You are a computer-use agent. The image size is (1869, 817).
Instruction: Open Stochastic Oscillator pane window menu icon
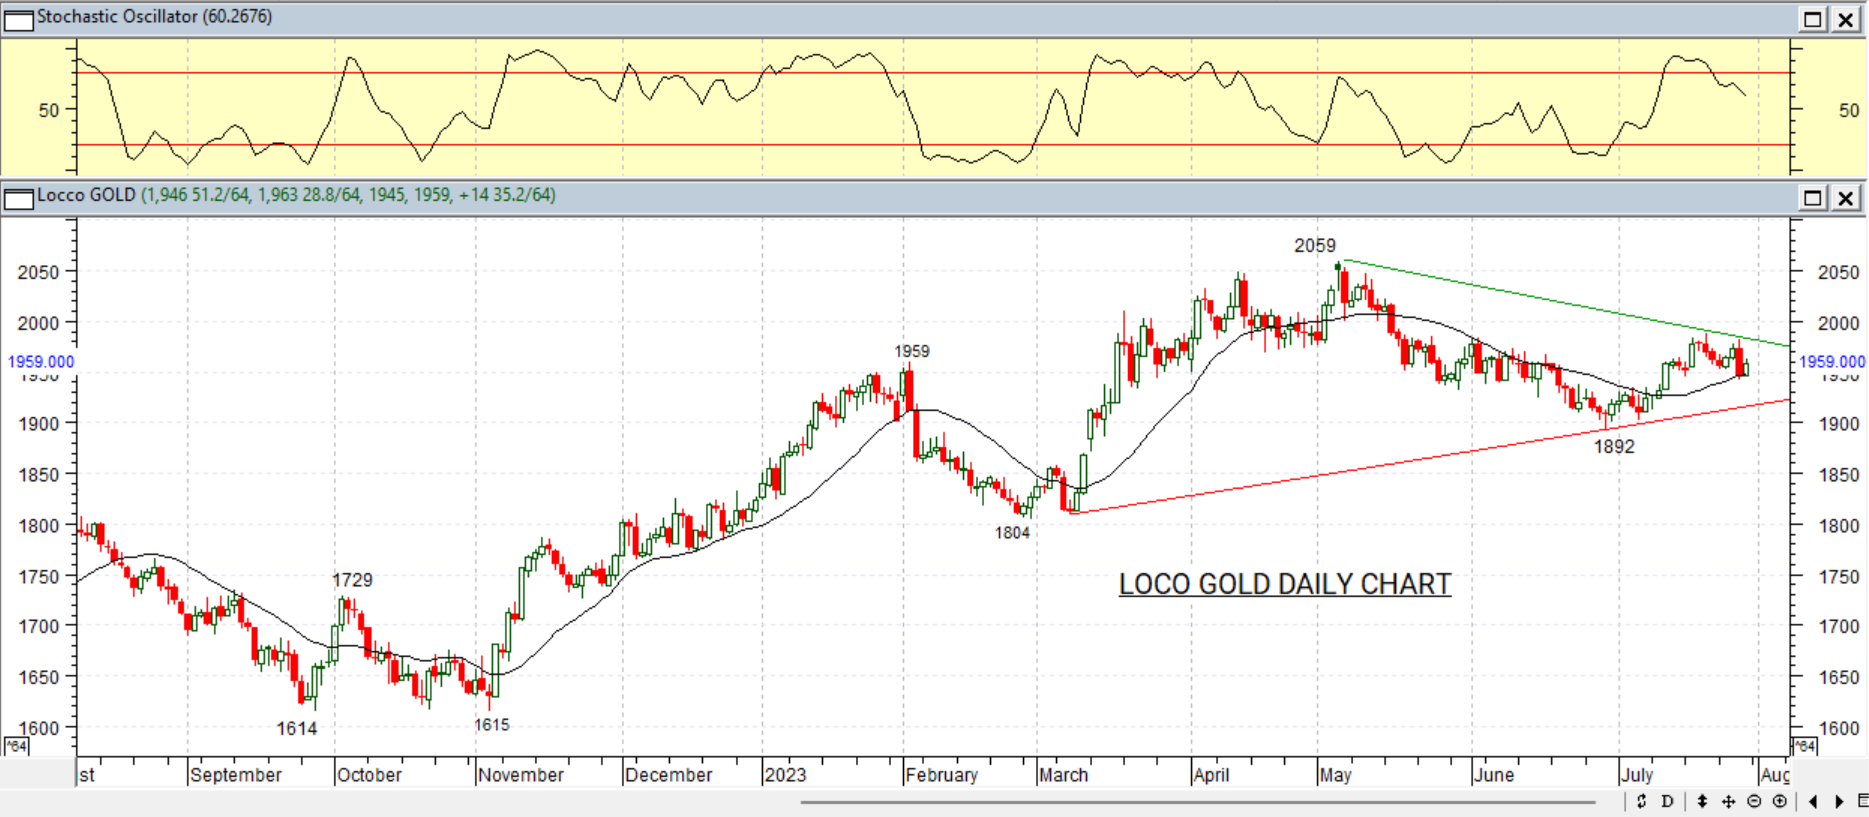coord(18,20)
